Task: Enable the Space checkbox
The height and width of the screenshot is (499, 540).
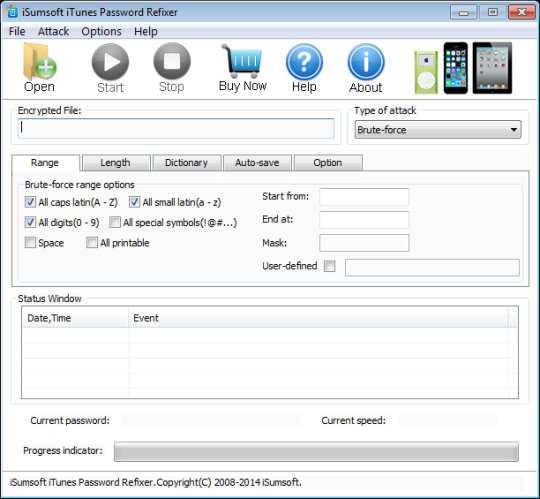Action: click(x=30, y=243)
